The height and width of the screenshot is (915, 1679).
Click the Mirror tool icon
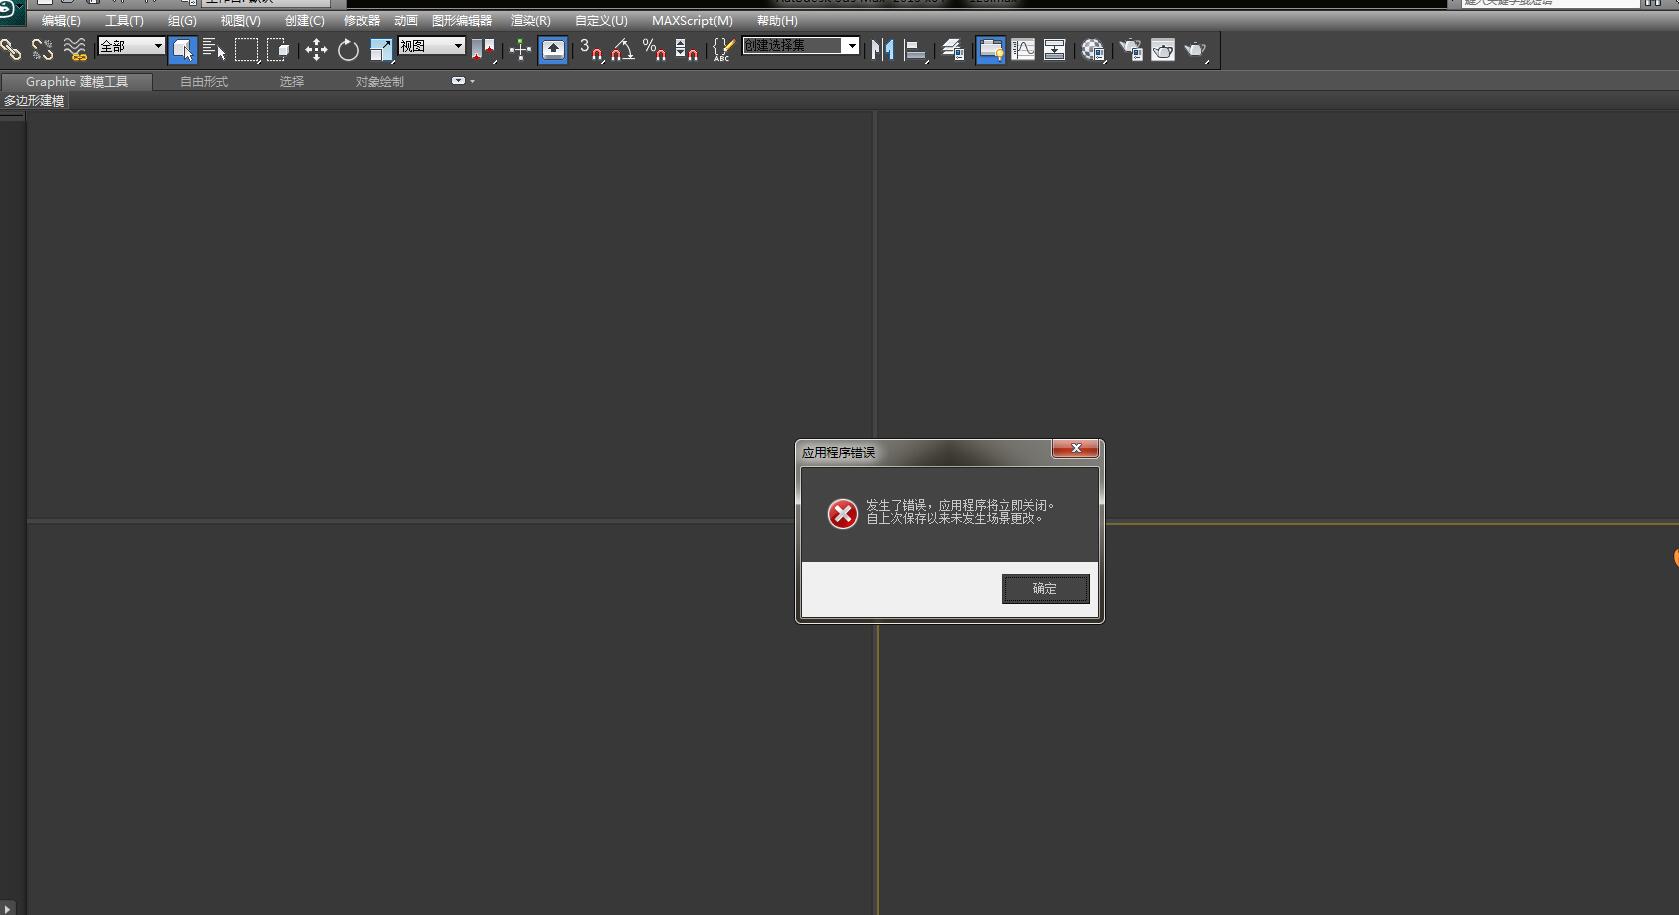click(x=882, y=49)
